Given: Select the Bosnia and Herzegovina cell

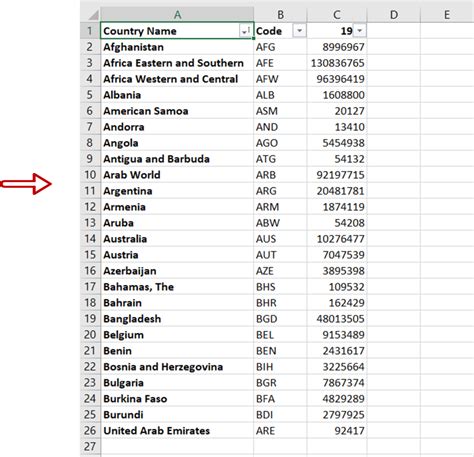Looking at the screenshot, I should coord(177,367).
